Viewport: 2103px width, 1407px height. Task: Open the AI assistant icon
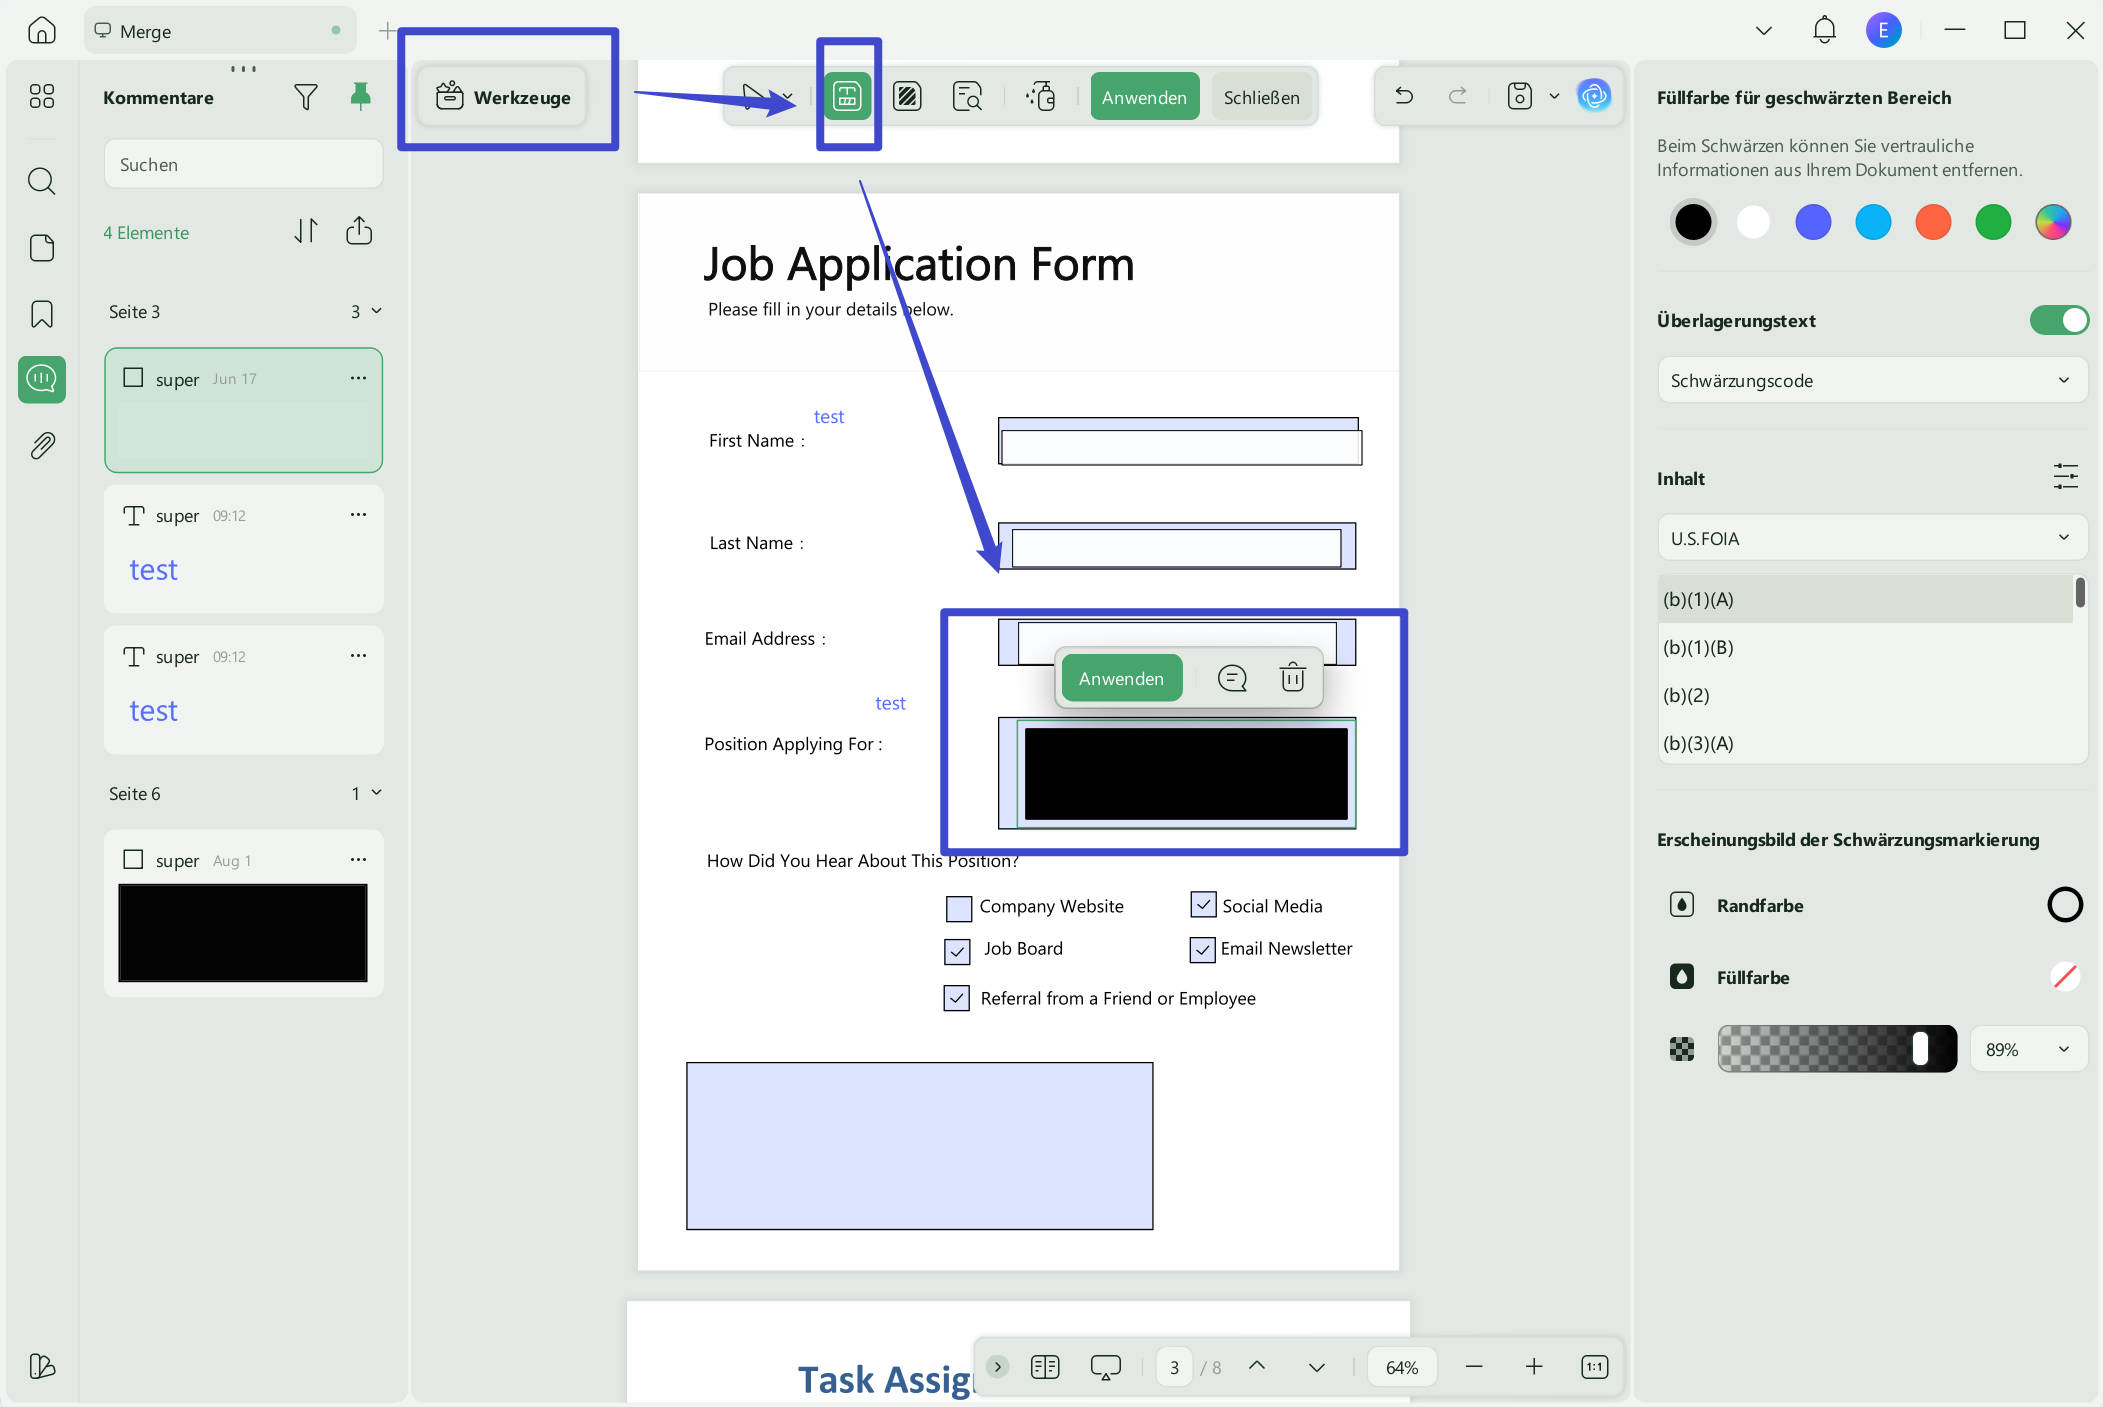(1593, 96)
